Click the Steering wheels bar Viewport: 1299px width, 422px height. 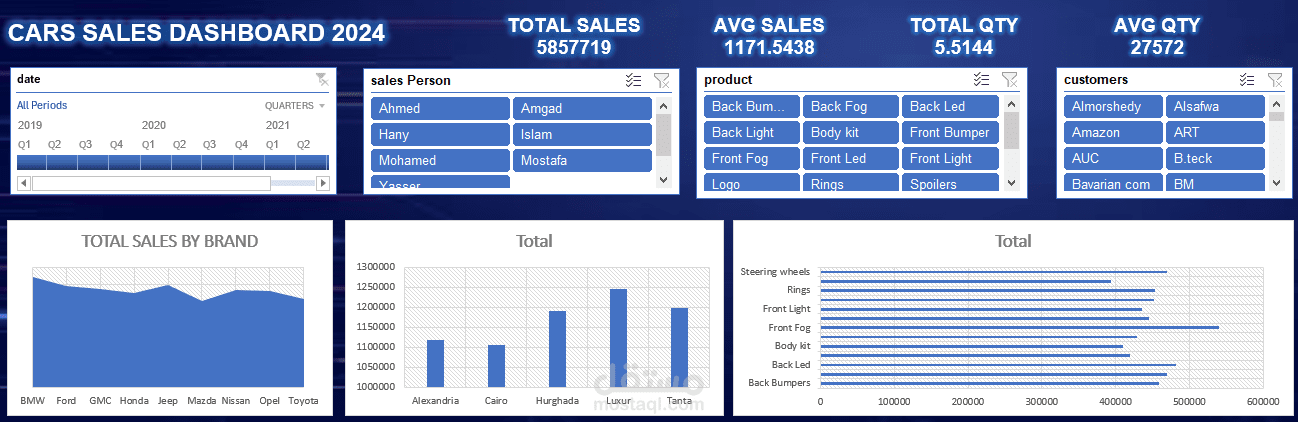(x=994, y=271)
